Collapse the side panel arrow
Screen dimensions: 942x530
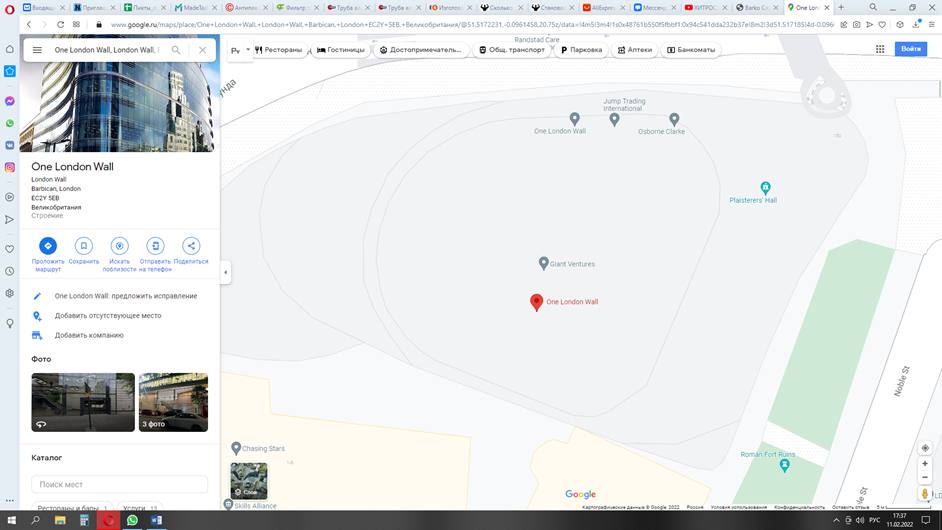(226, 272)
